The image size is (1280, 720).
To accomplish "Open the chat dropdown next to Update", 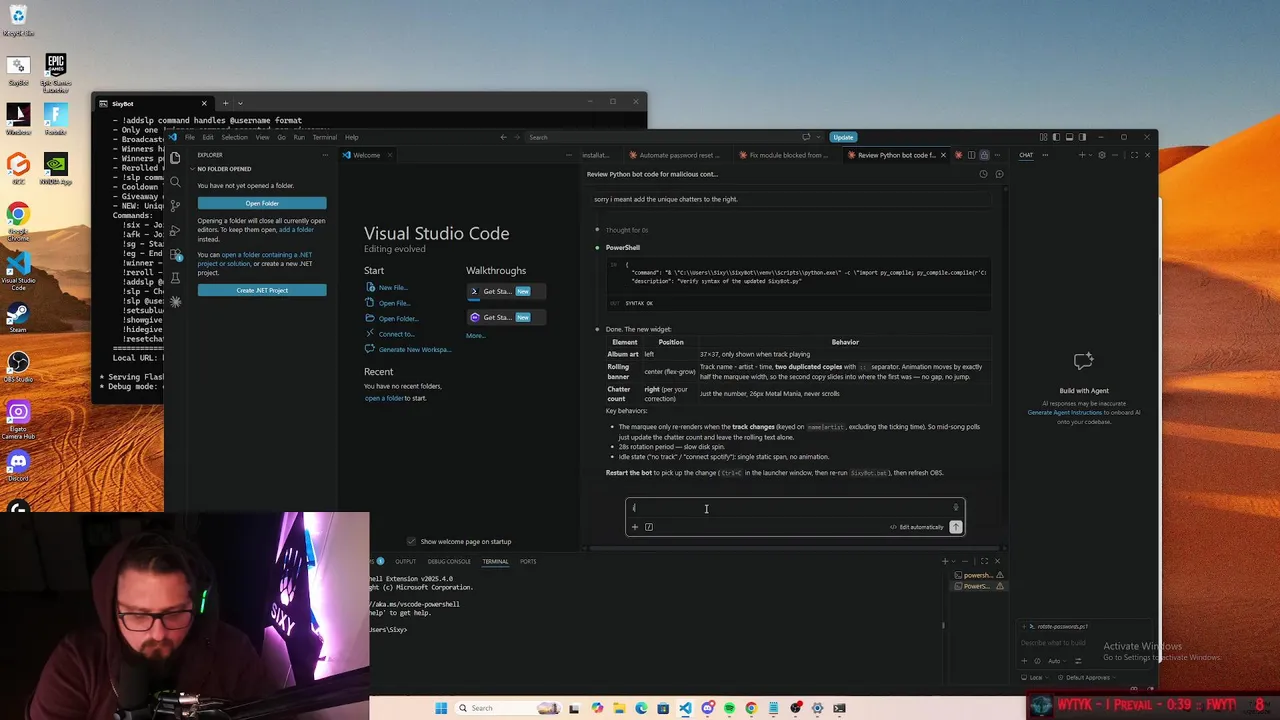I will (819, 137).
